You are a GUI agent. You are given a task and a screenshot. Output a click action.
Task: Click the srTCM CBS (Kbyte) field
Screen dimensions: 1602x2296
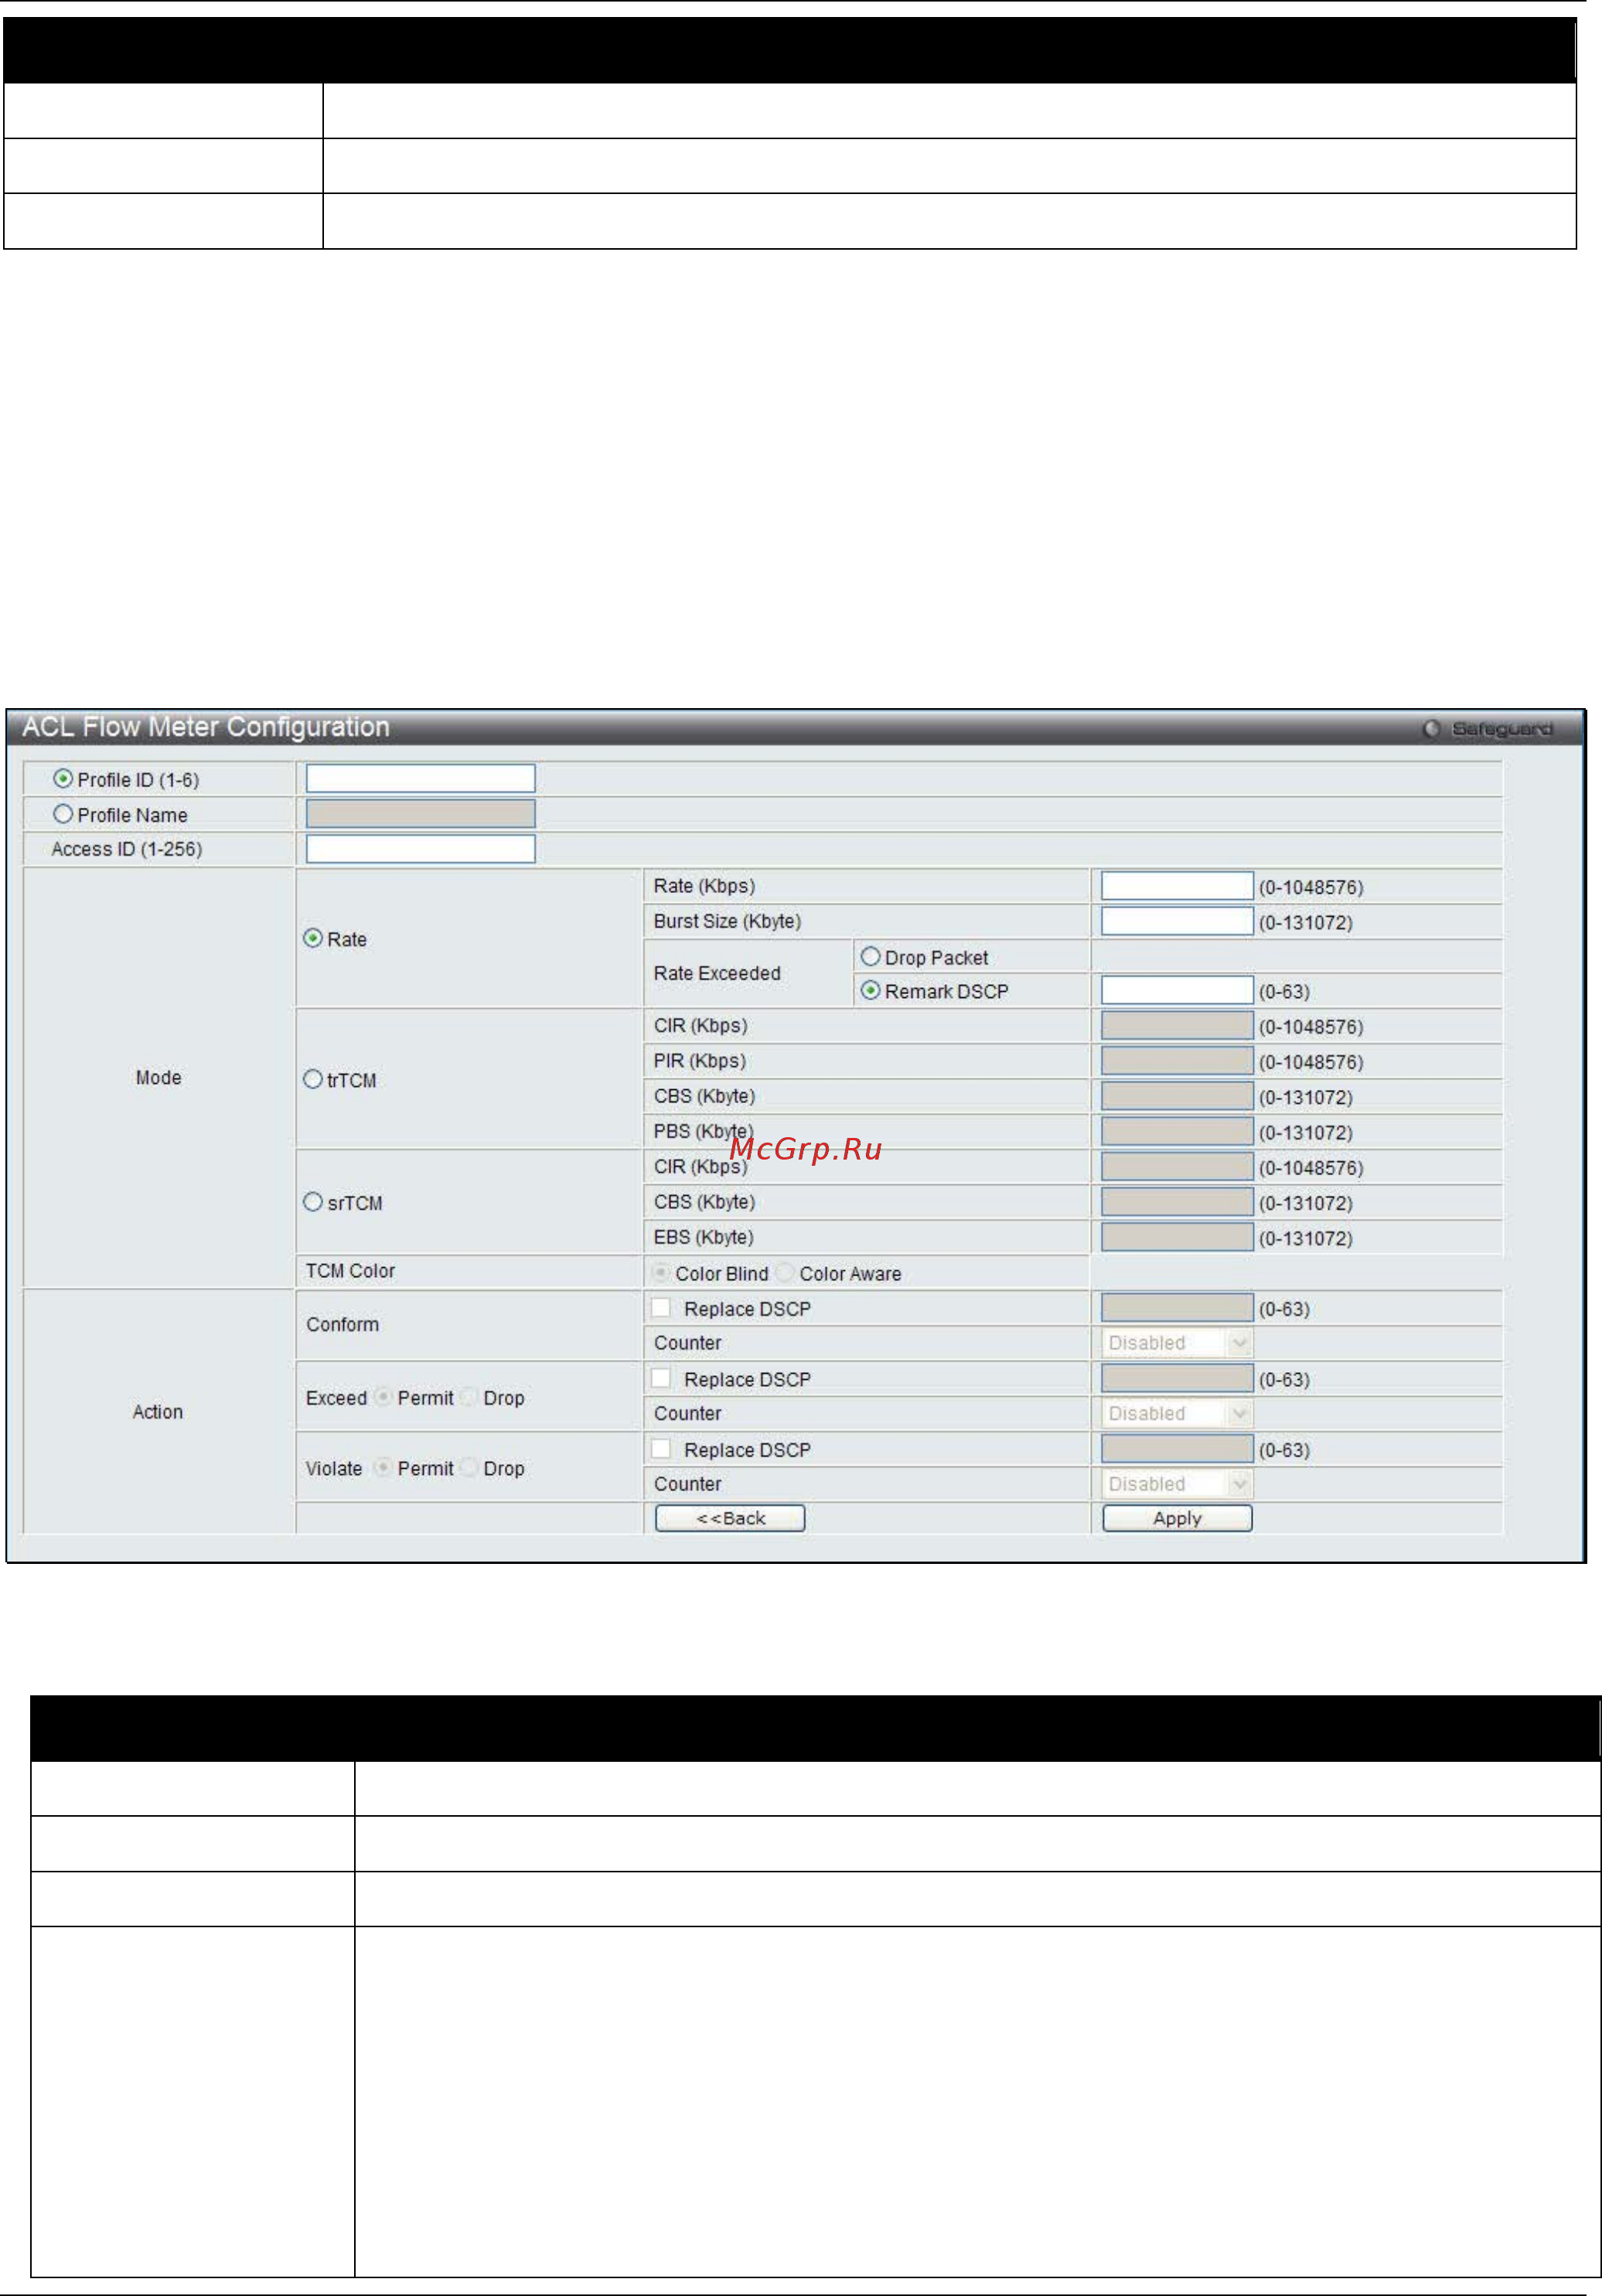pos(1177,1202)
